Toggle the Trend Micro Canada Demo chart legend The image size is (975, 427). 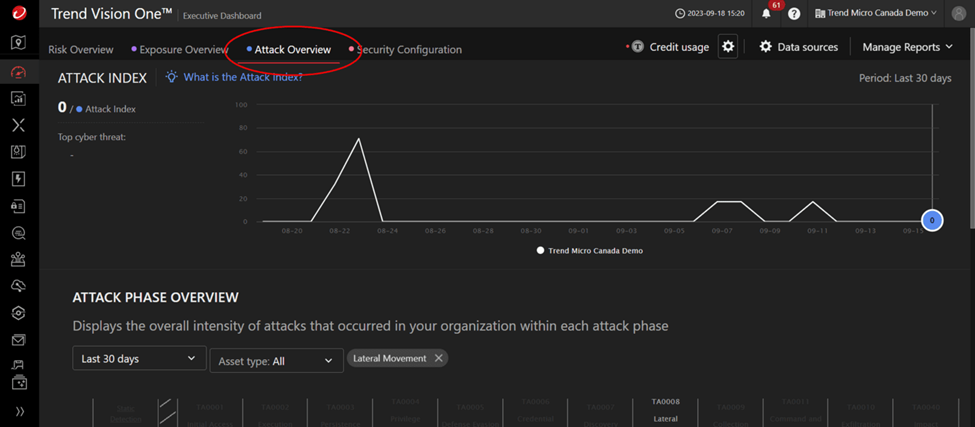[x=589, y=250]
